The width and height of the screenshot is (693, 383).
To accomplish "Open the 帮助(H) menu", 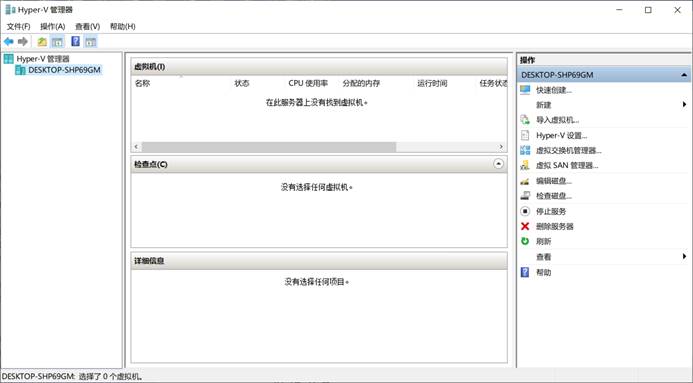I will (x=122, y=27).
